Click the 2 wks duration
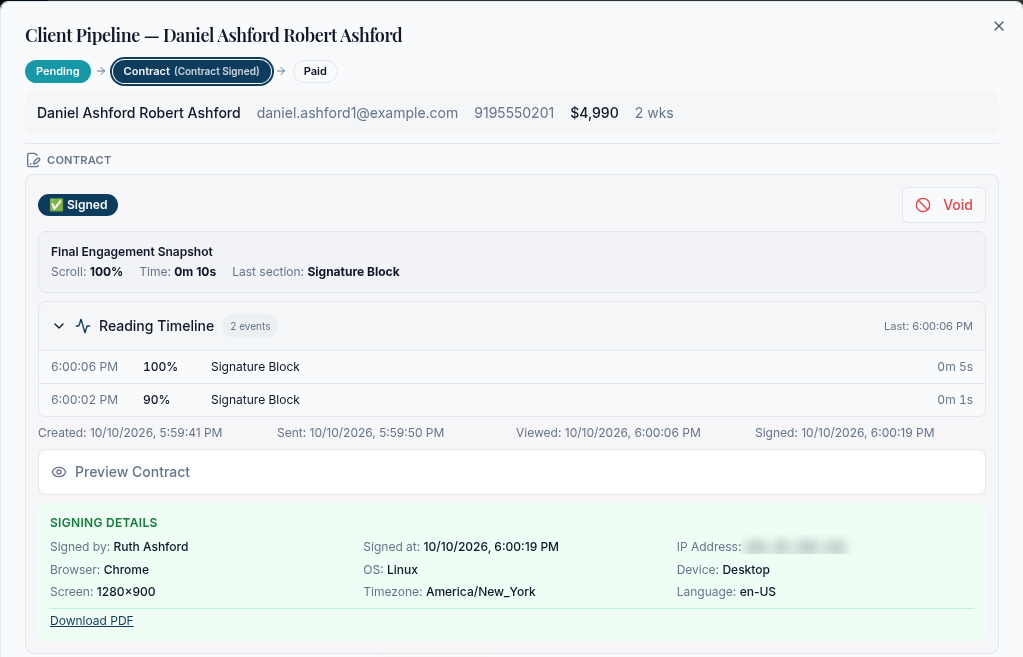 (x=654, y=113)
